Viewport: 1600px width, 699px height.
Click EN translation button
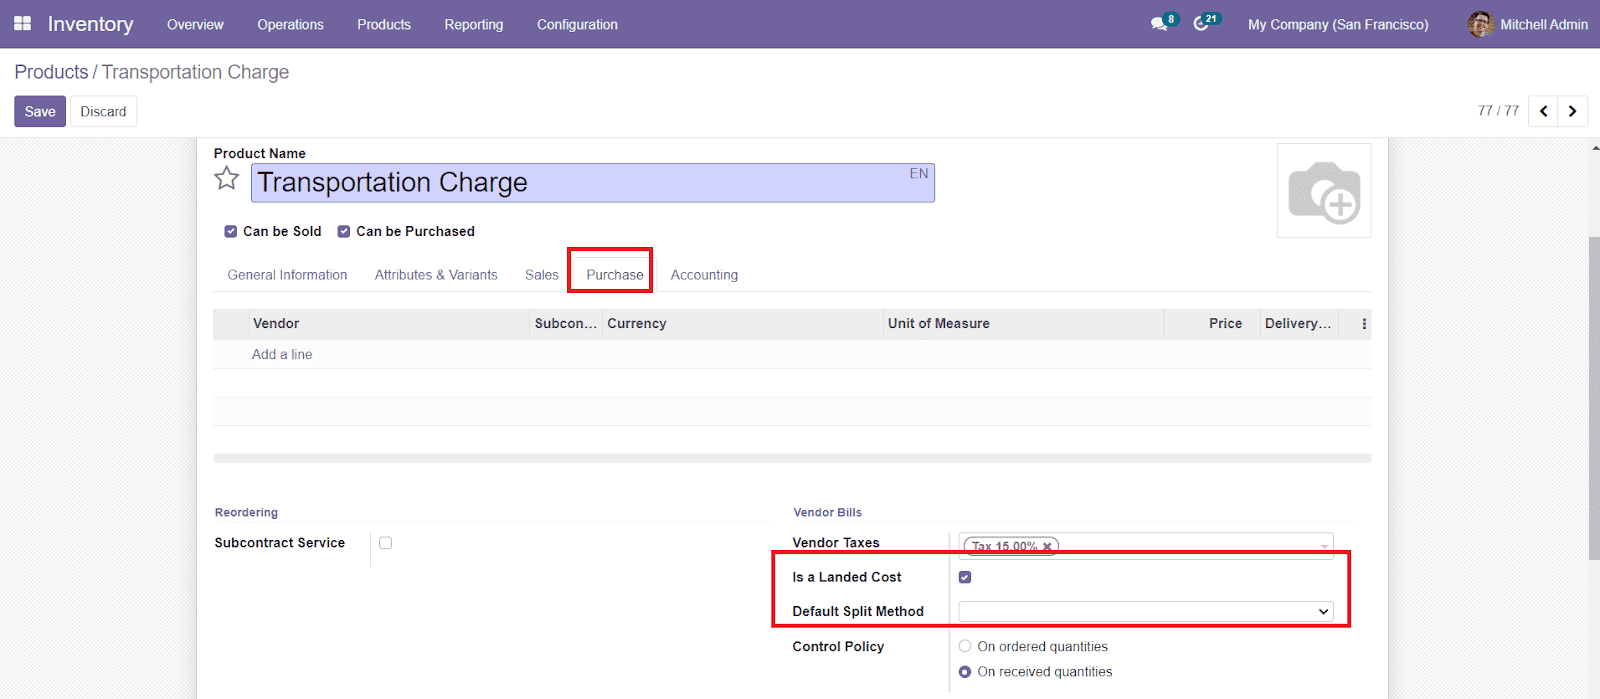919,173
